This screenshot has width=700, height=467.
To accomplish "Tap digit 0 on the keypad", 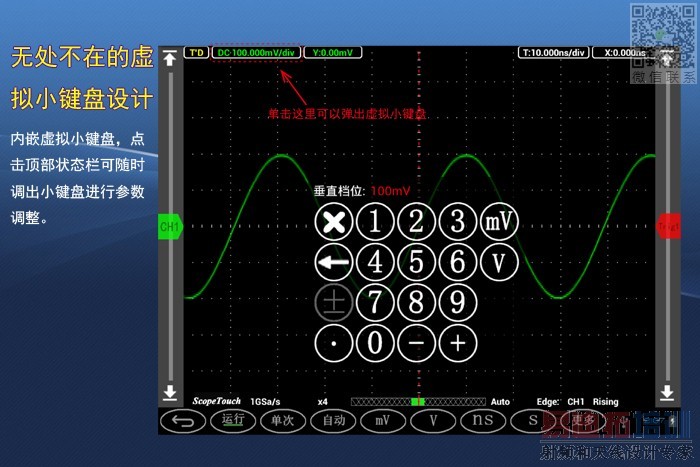I will pyautogui.click(x=375, y=343).
